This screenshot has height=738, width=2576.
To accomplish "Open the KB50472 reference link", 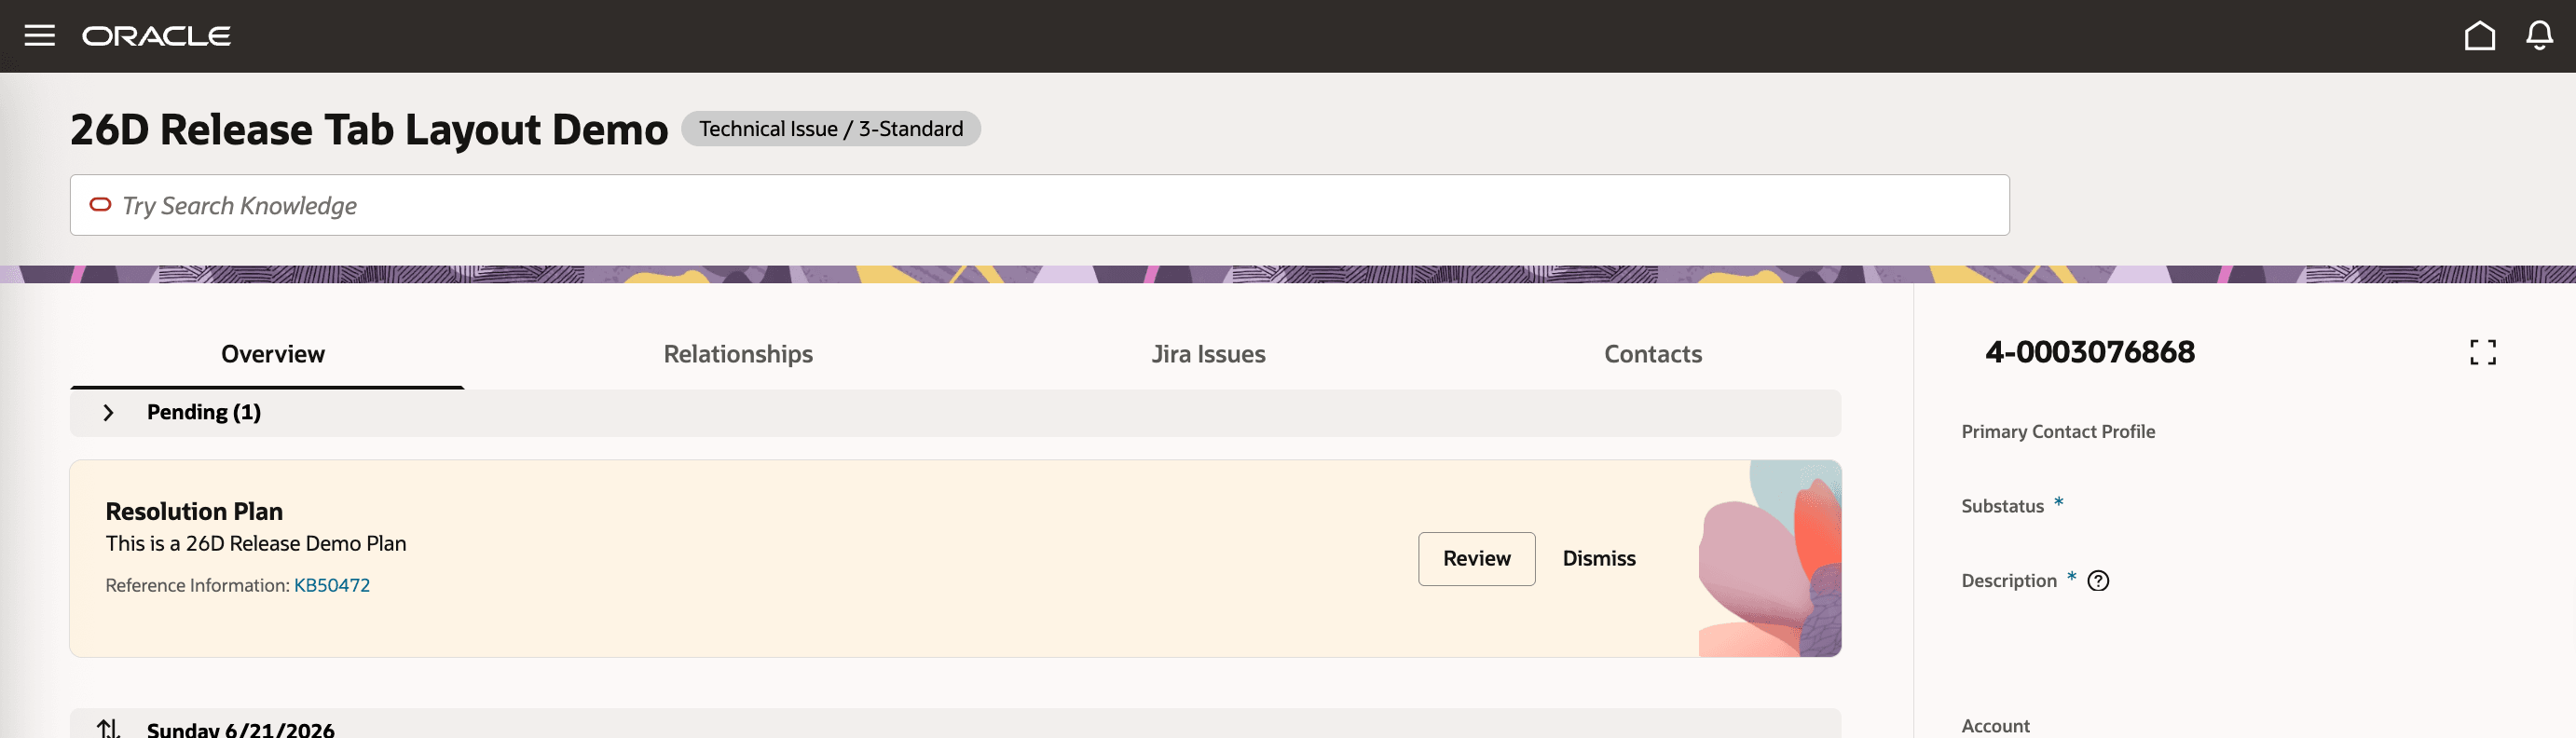I will tap(332, 585).
